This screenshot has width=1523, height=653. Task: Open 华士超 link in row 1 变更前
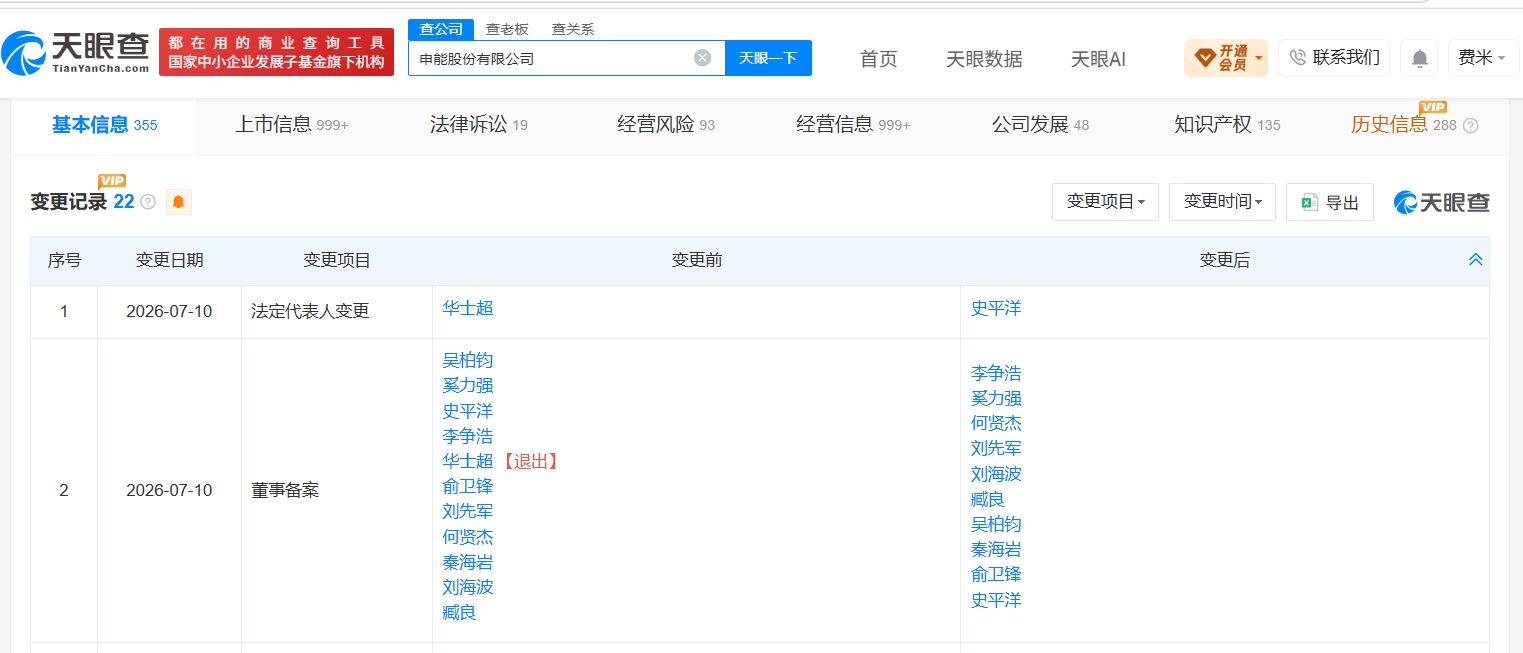tap(468, 308)
